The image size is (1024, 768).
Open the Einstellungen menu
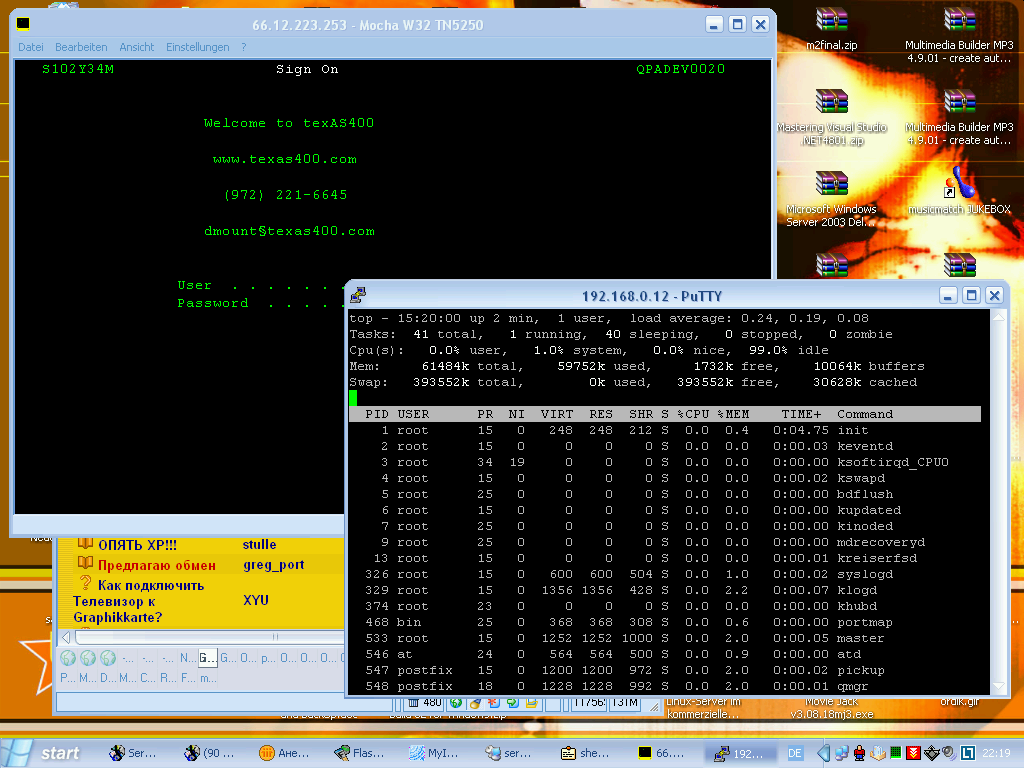[197, 47]
